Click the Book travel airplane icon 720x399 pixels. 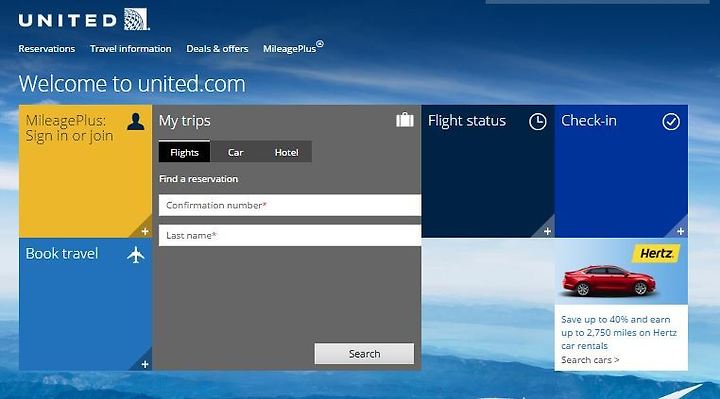(x=135, y=254)
